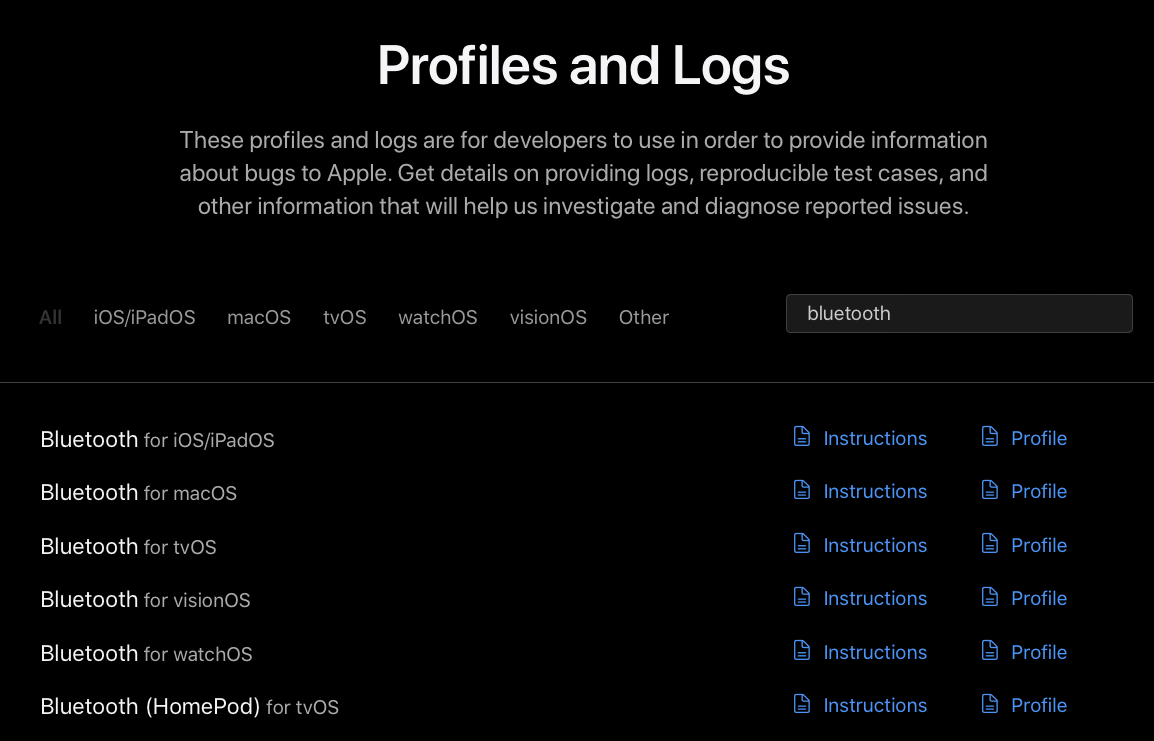Click Profile document icon for Bluetooth macOS
Image resolution: width=1154 pixels, height=741 pixels.
tap(989, 490)
